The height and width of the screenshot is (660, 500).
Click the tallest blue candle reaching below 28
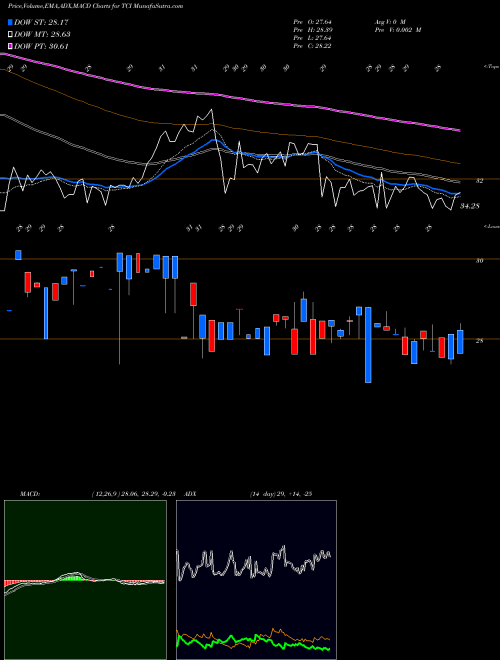coord(368,345)
